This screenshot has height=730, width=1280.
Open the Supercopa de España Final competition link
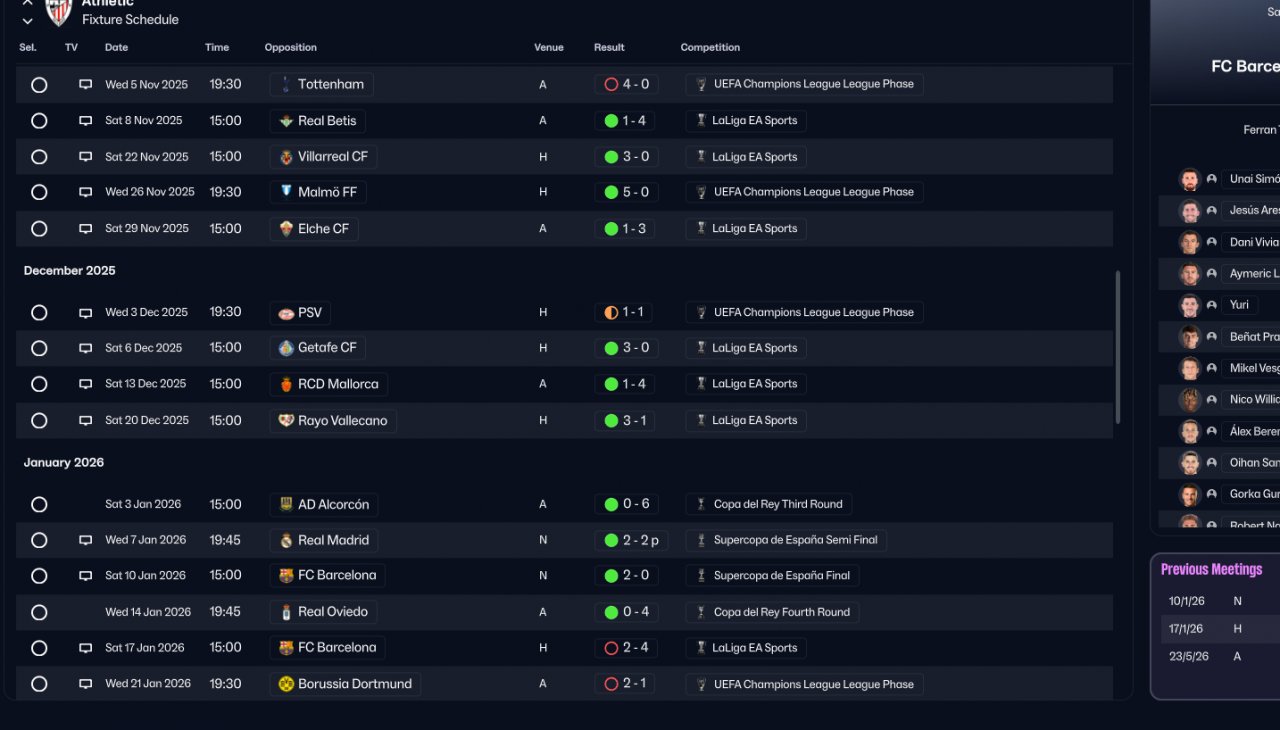(x=781, y=576)
